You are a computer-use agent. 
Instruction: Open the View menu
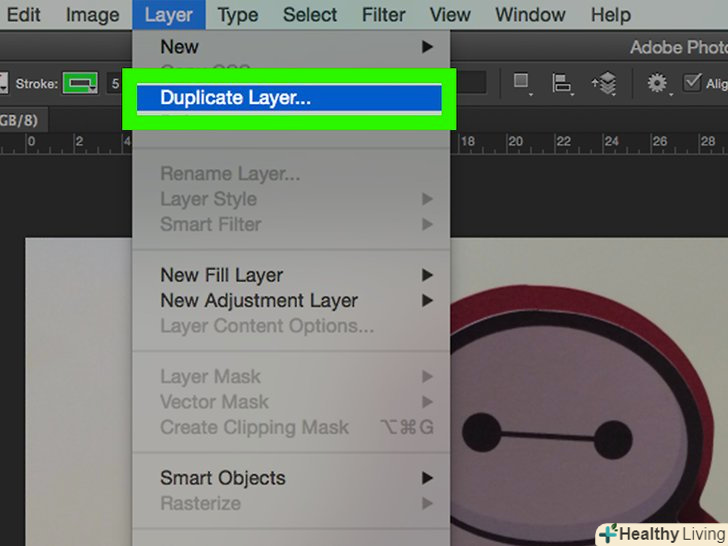coord(449,15)
